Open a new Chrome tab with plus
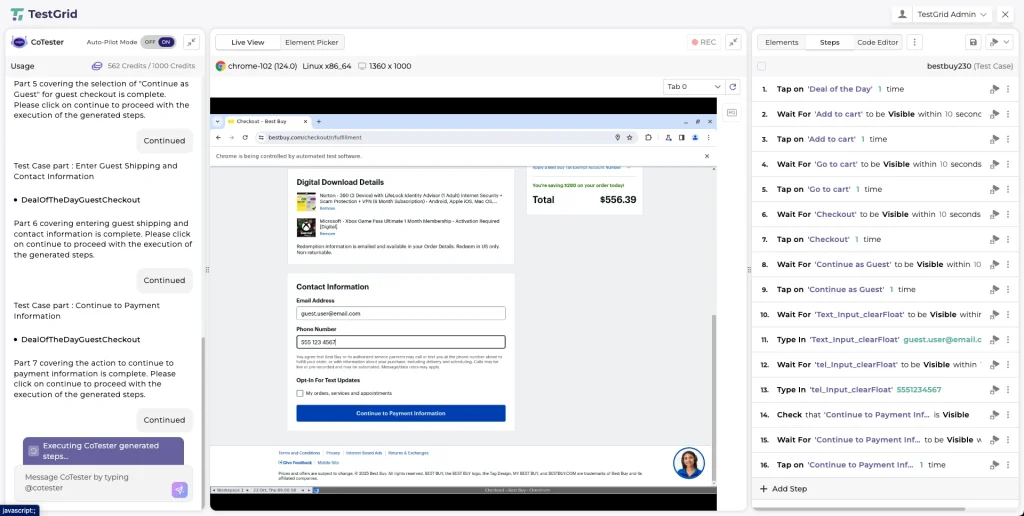The image size is (1024, 516). [319, 121]
